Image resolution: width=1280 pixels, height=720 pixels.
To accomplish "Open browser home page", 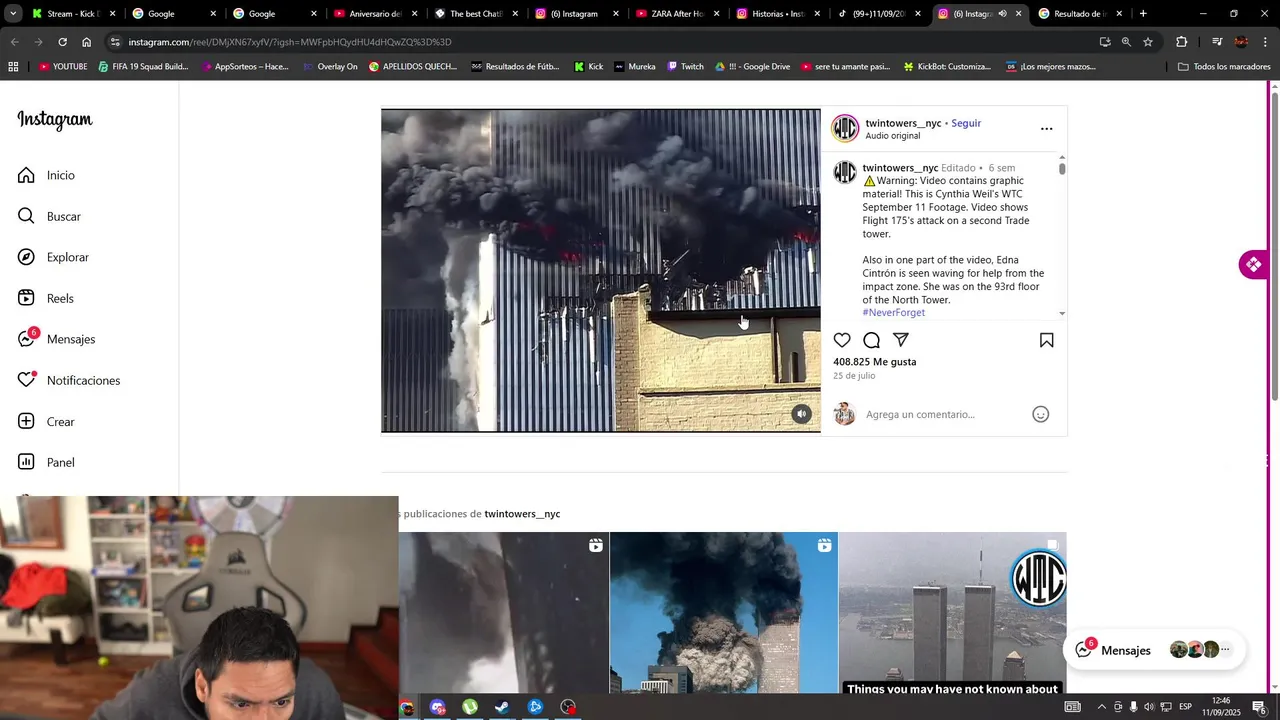I will (x=87, y=42).
